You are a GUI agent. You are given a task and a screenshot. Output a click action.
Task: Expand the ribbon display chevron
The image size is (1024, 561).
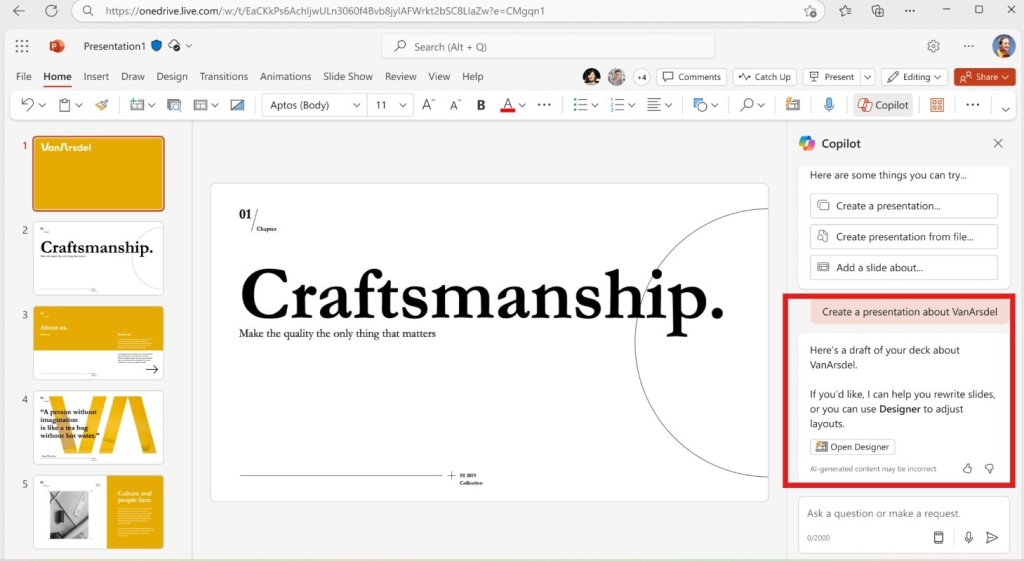point(1006,109)
